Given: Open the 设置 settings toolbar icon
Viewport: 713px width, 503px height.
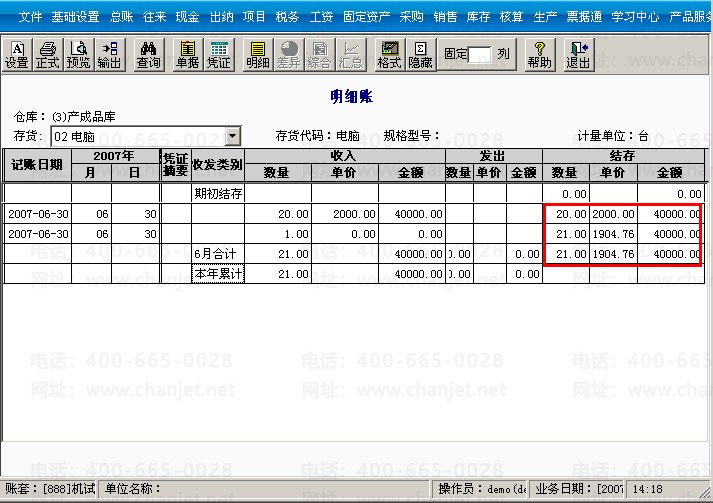Looking at the screenshot, I should coord(17,55).
